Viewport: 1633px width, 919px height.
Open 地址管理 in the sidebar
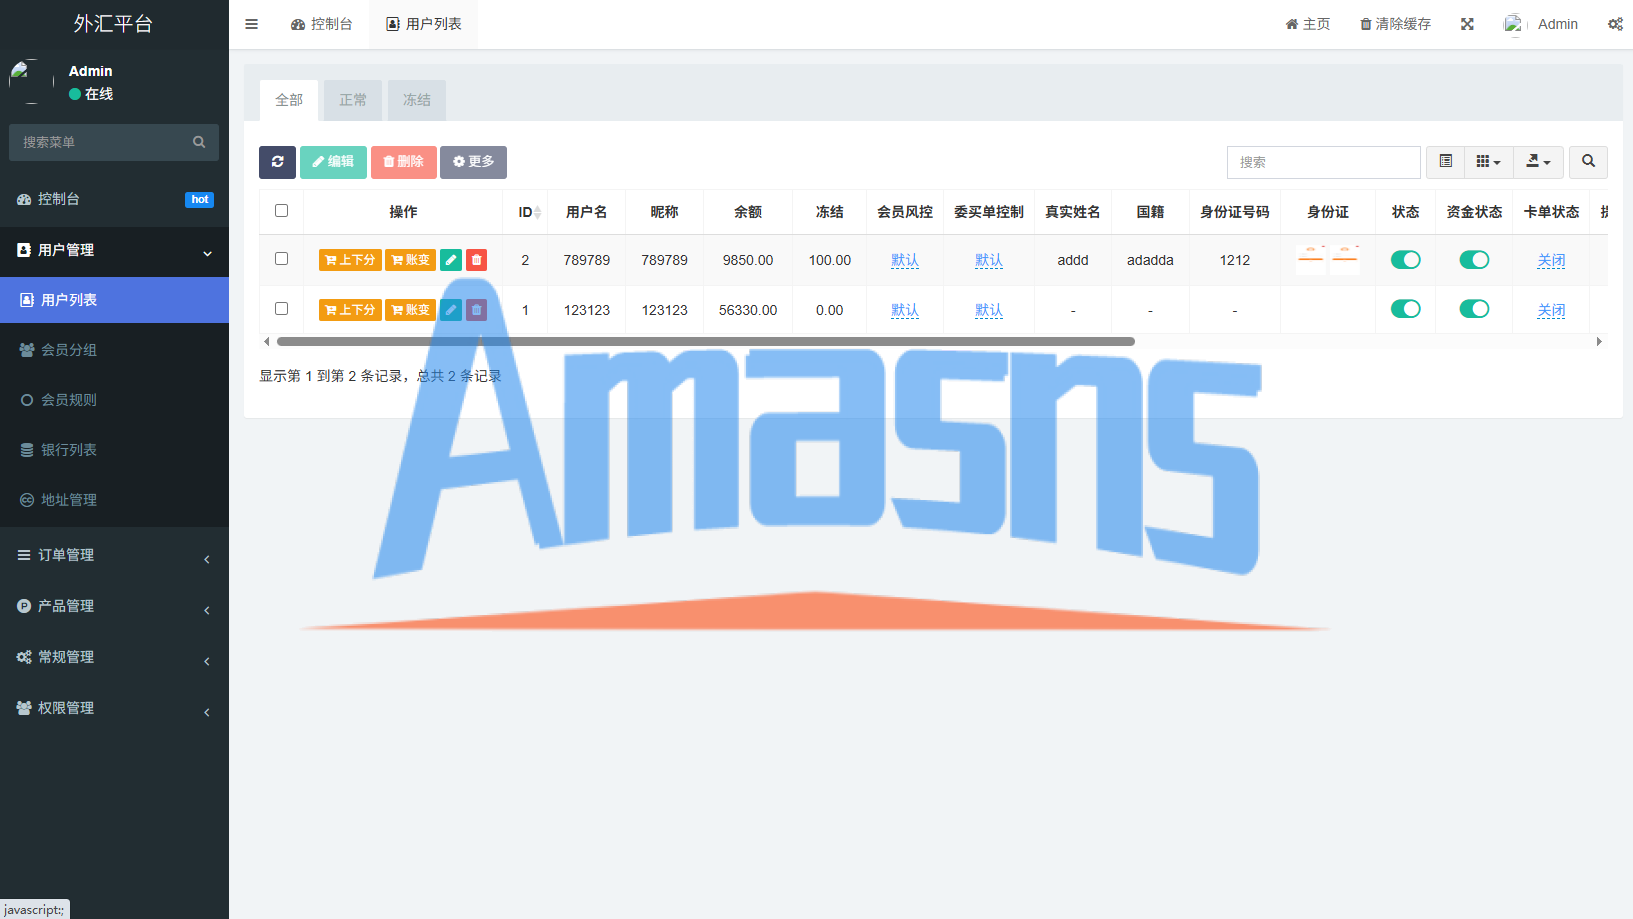tap(114, 500)
